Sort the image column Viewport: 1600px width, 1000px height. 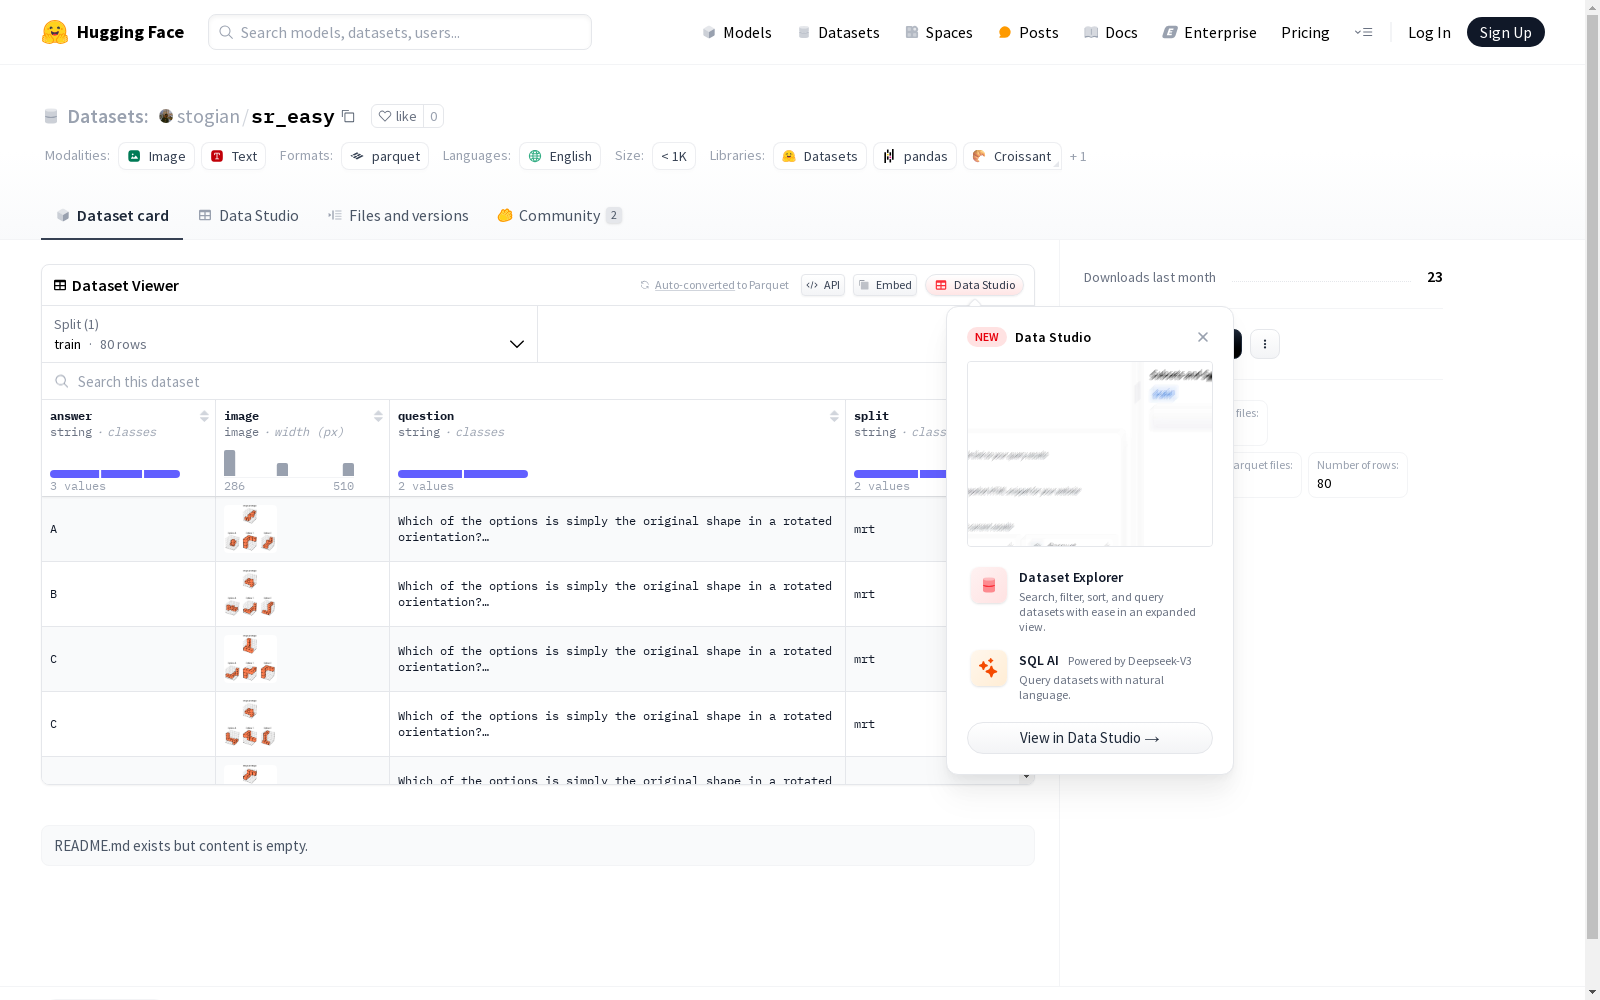tap(378, 416)
